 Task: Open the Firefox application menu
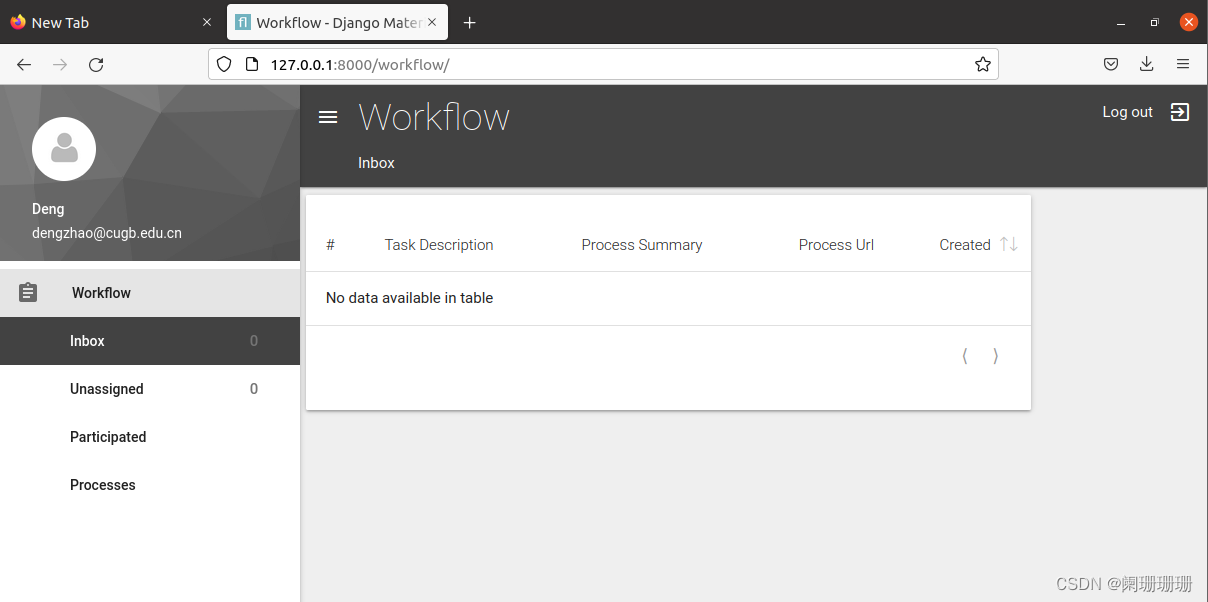pos(1183,63)
